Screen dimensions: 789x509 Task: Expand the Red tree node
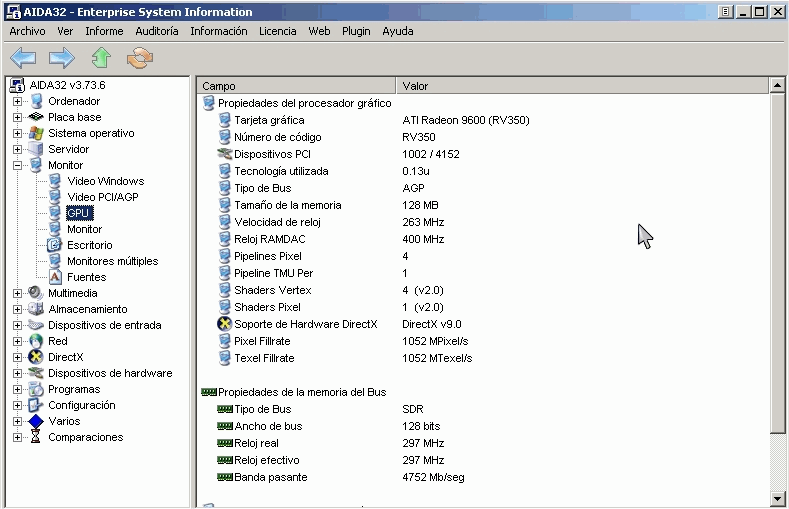18,341
